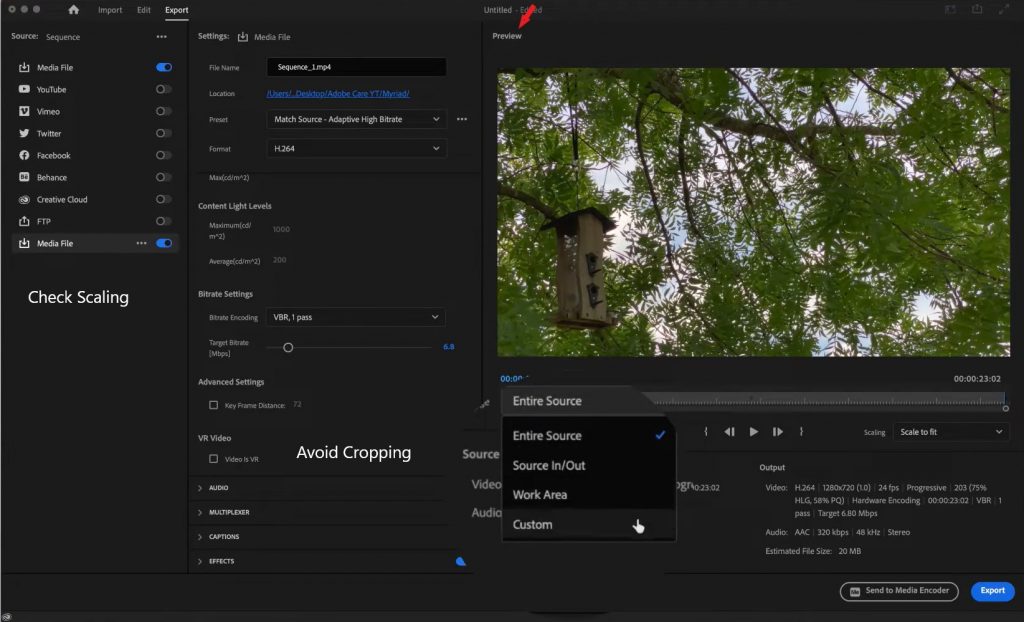Click the duration 00:00:23:02 timecode

pyautogui.click(x=977, y=379)
